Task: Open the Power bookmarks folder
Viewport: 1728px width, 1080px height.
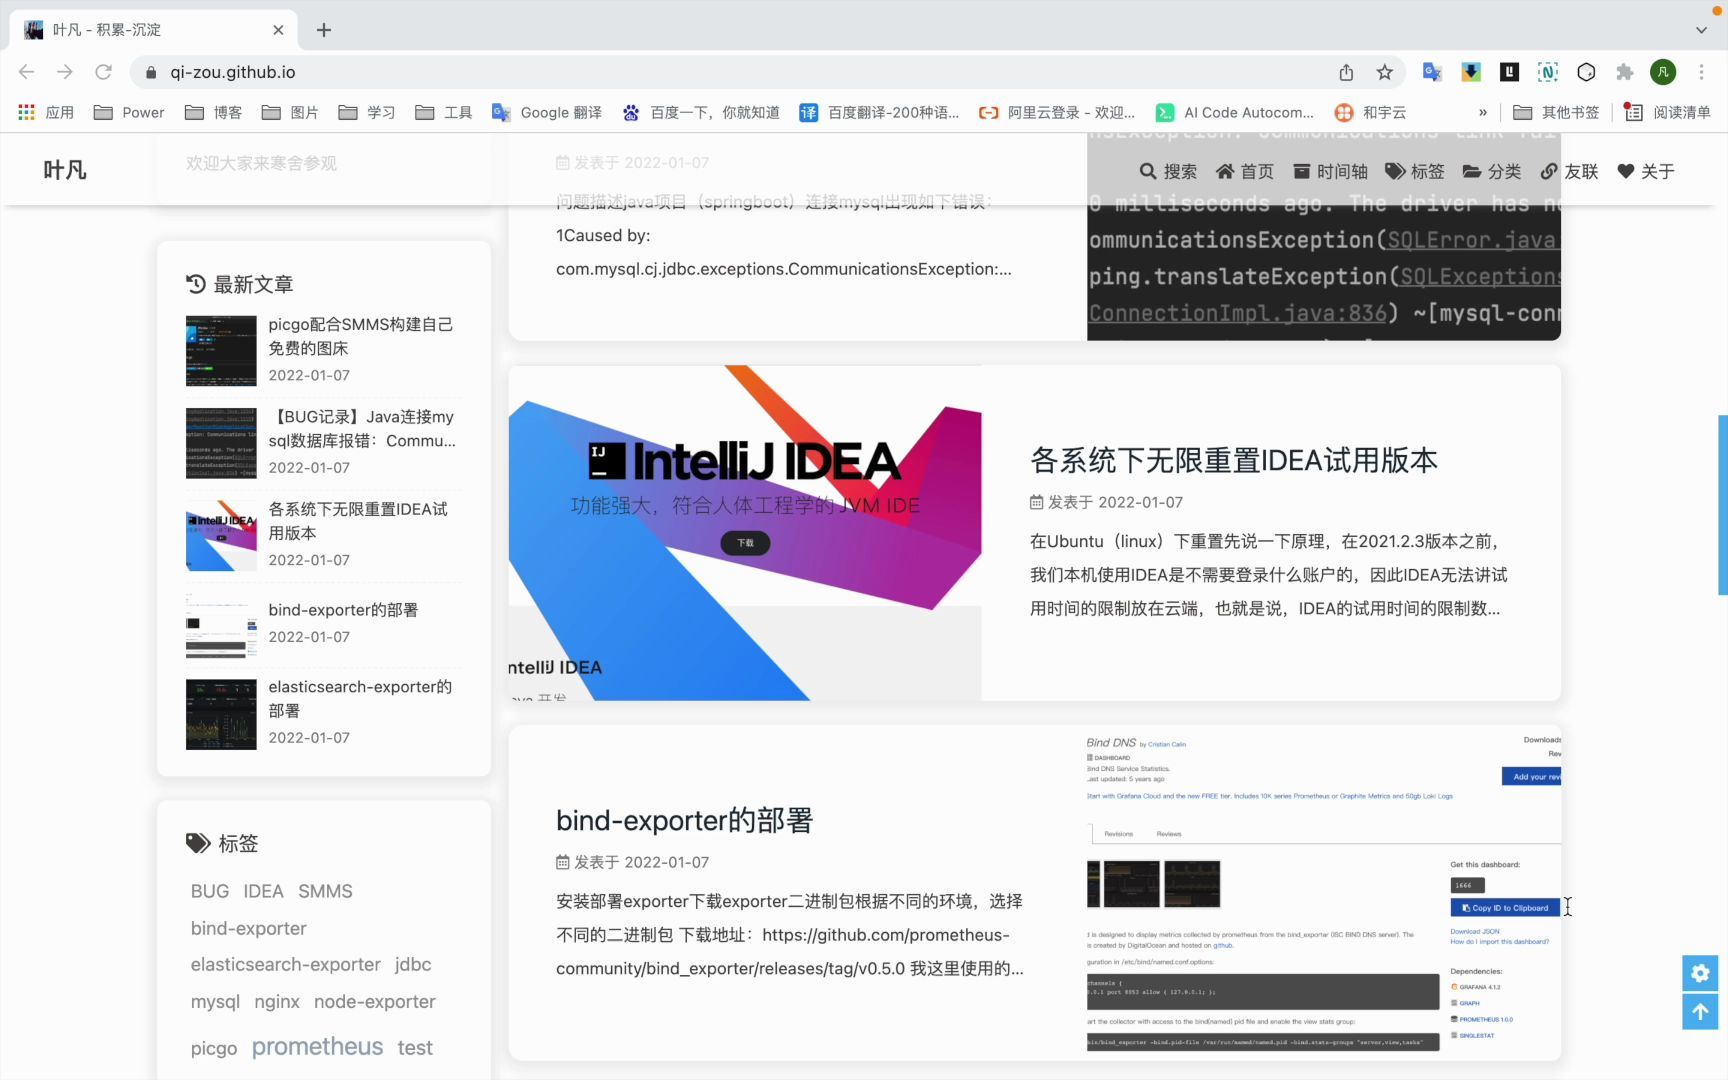Action: [129, 112]
